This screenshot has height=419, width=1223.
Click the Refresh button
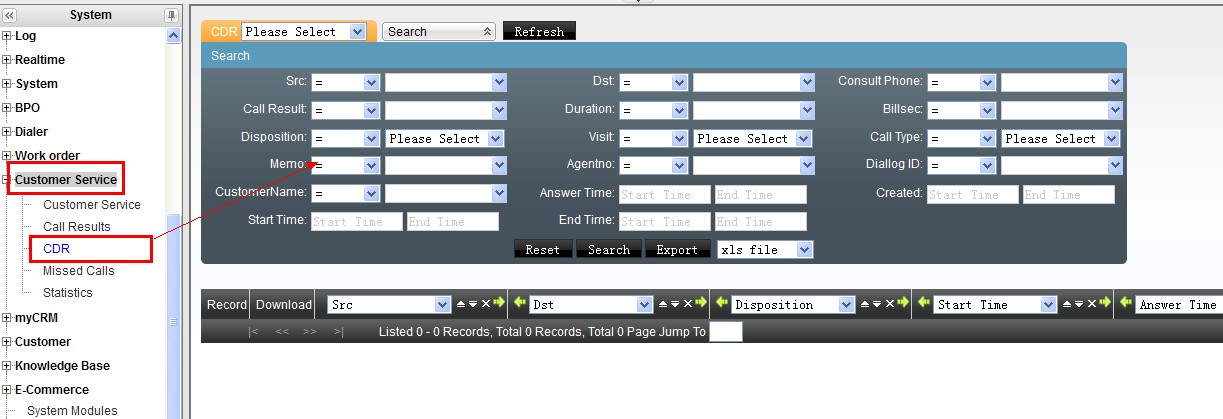point(539,32)
